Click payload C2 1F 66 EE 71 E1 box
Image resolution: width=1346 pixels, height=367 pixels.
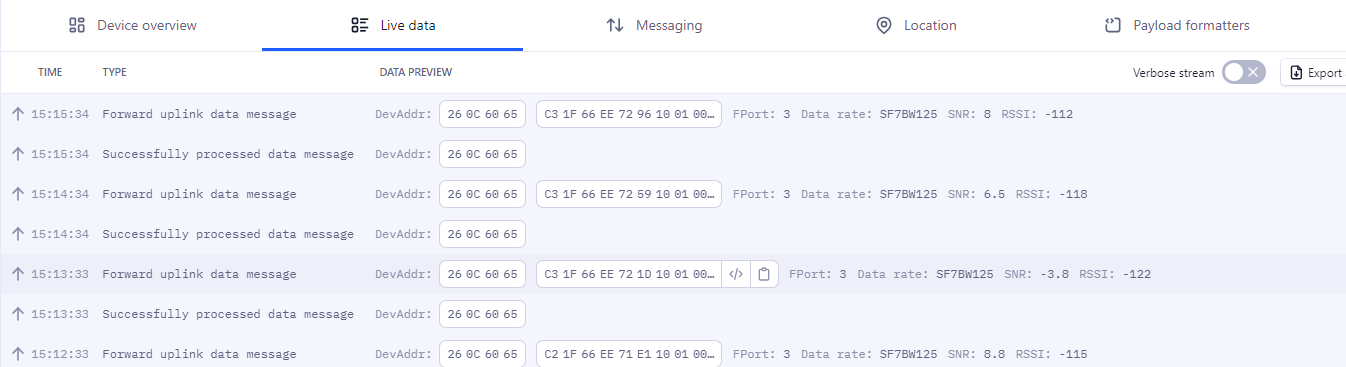pyautogui.click(x=629, y=354)
